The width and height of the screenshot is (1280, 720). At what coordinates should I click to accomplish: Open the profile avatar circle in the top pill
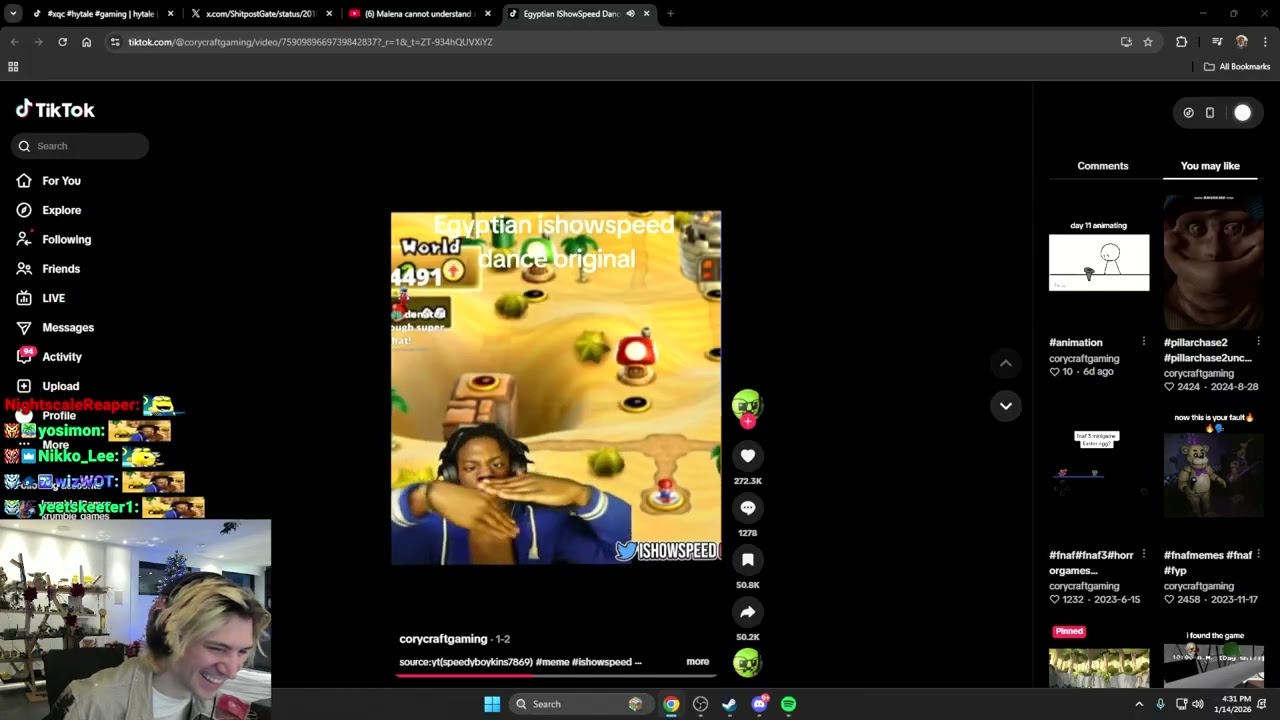pyautogui.click(x=1242, y=113)
